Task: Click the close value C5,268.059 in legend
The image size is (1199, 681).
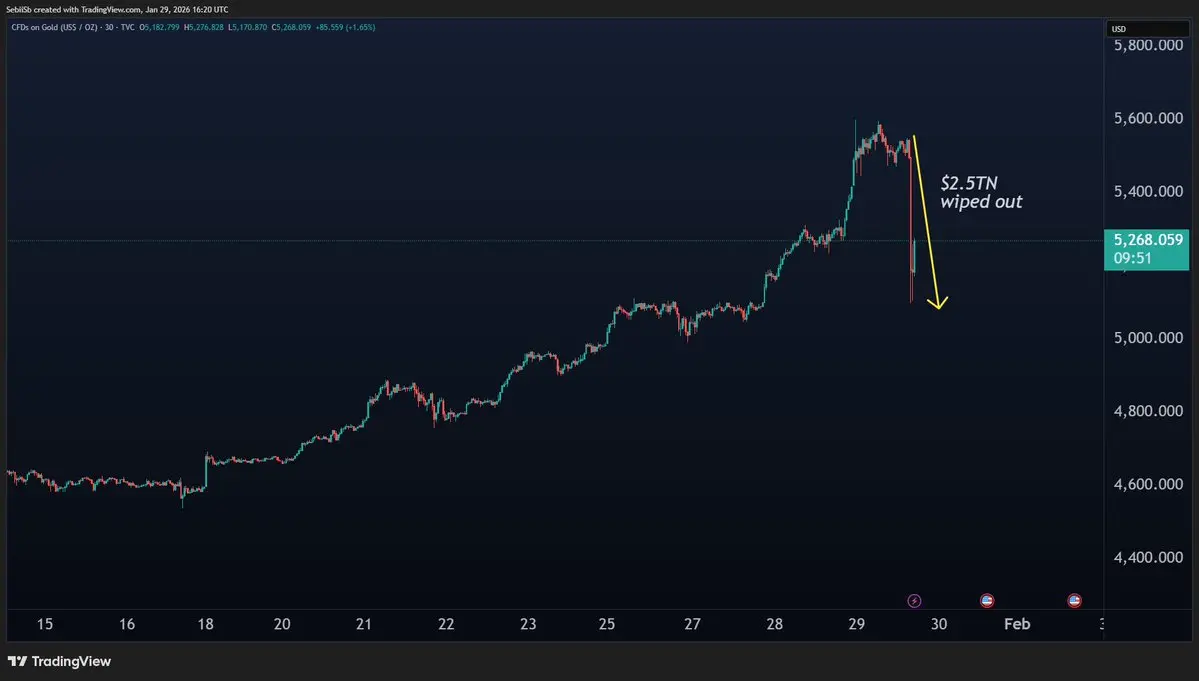Action: (291, 28)
